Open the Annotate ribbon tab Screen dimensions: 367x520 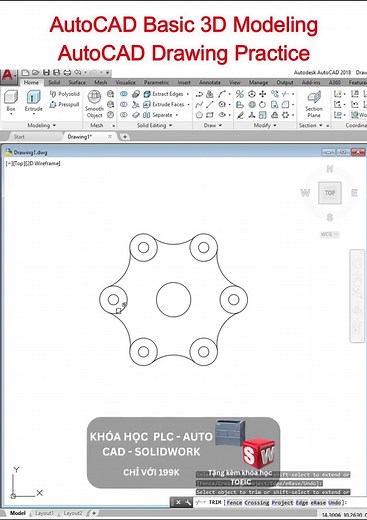pos(210,82)
